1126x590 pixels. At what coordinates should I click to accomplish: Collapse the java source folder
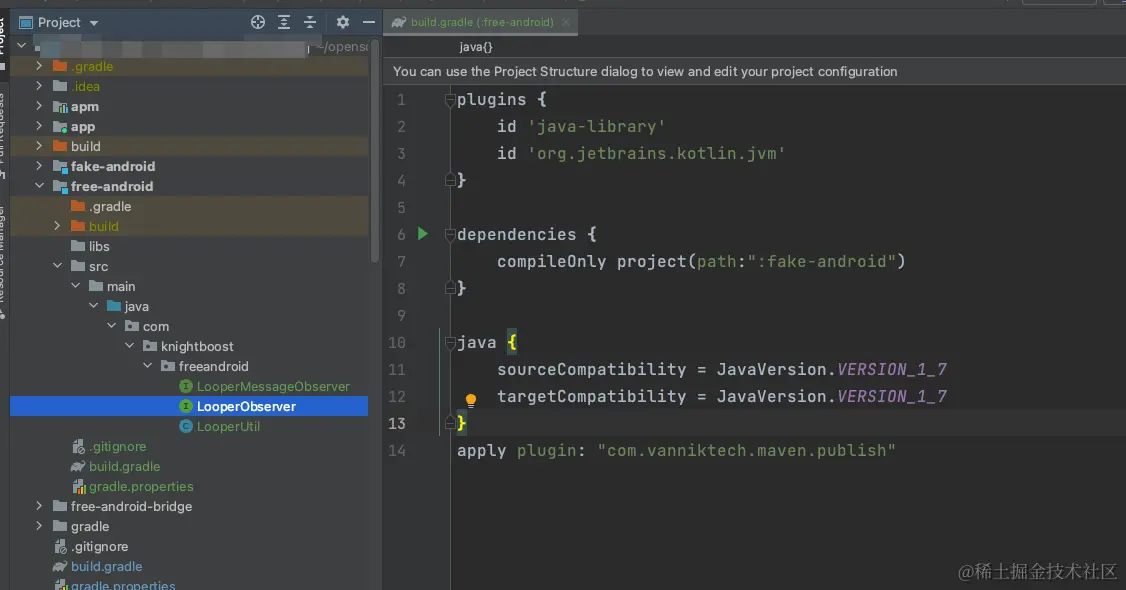point(93,306)
